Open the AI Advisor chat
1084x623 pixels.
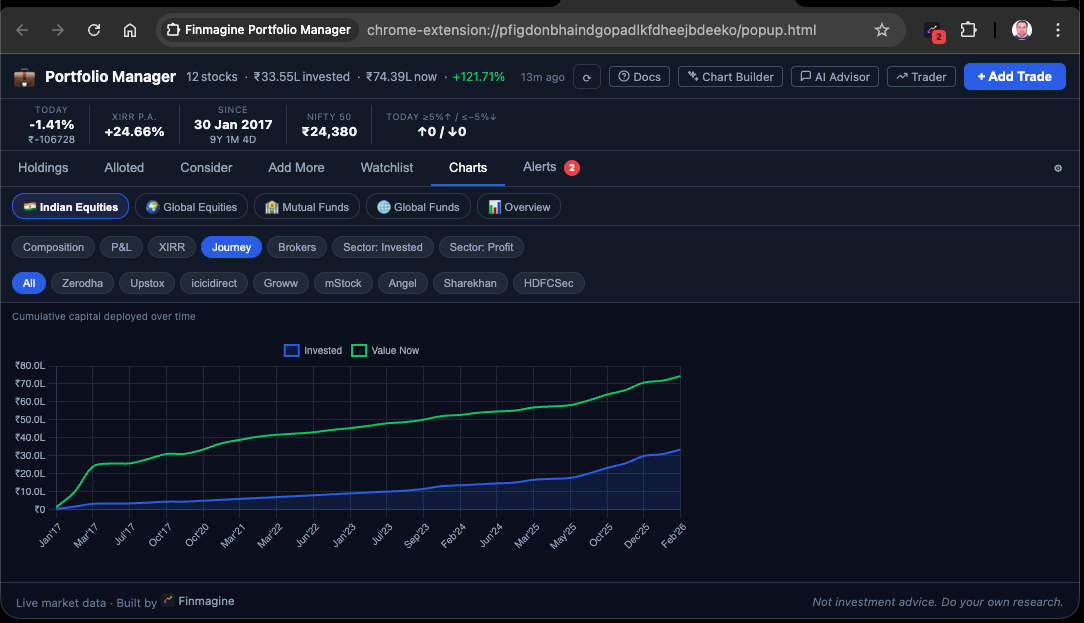click(x=834, y=76)
